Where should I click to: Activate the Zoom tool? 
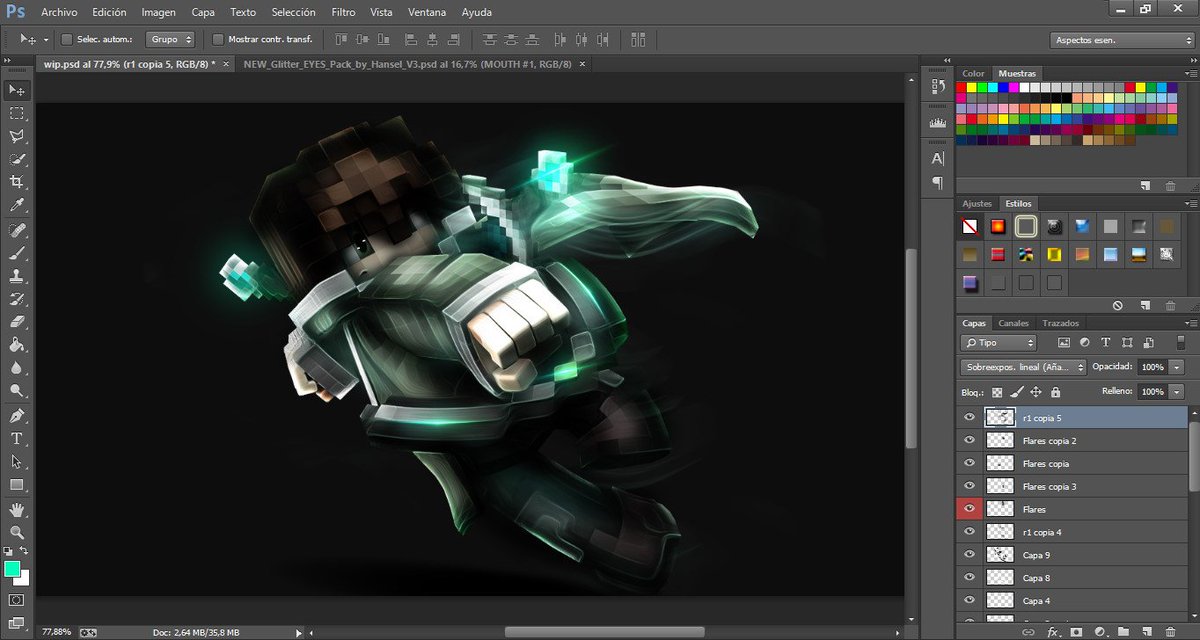point(17,532)
